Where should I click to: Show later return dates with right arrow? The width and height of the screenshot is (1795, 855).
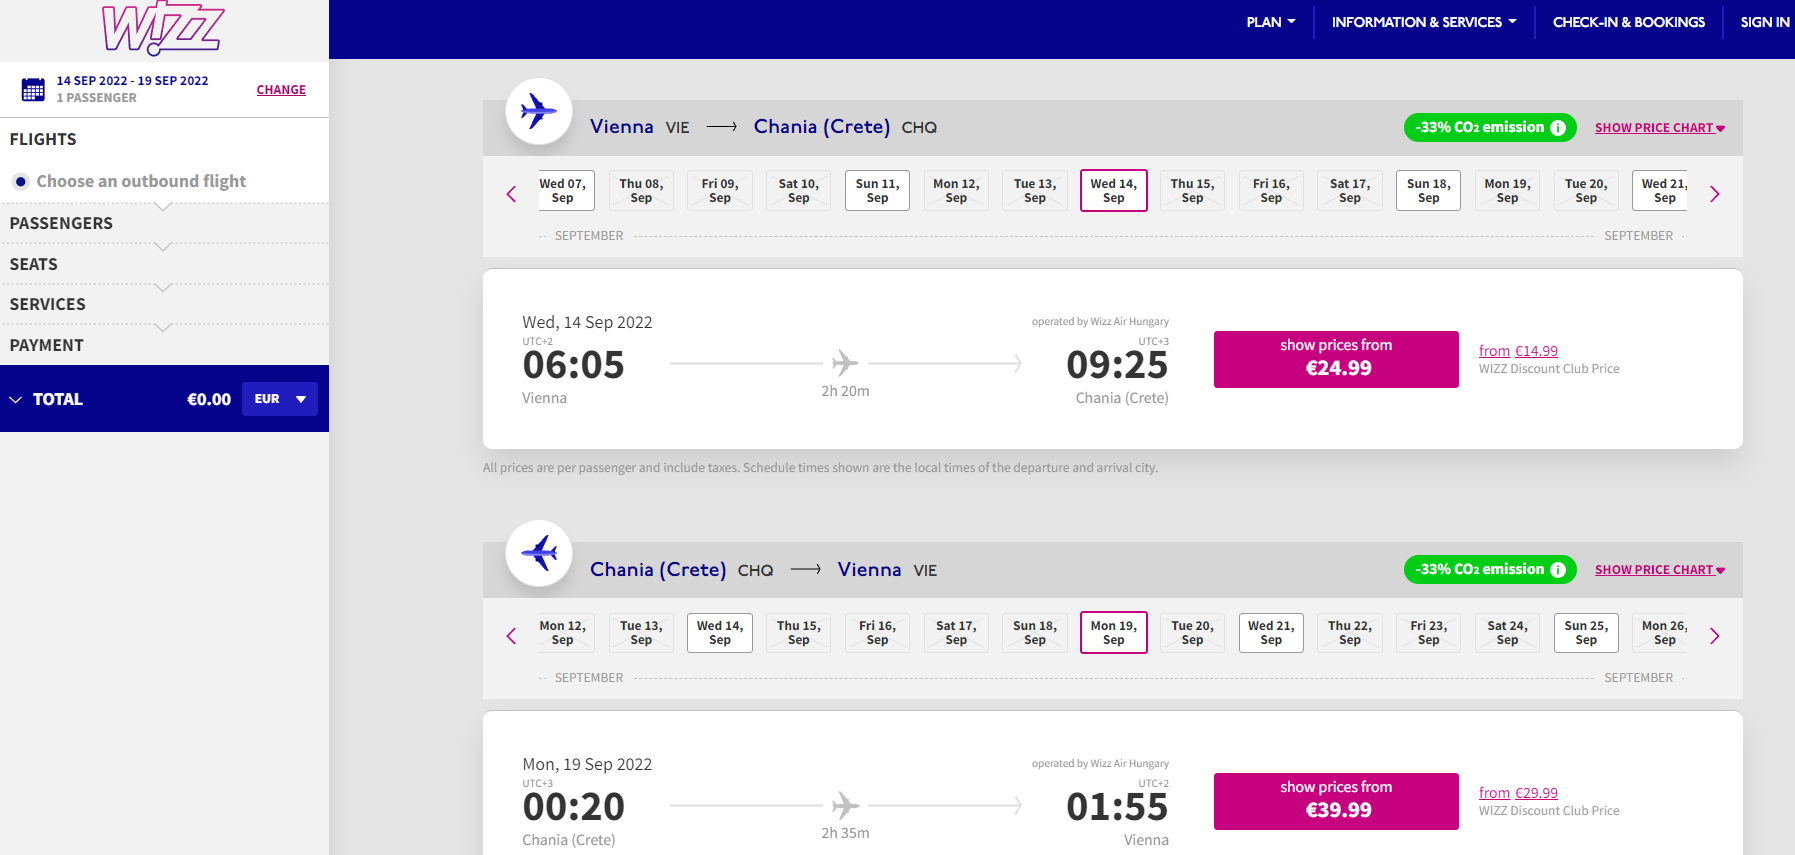[x=1714, y=636]
